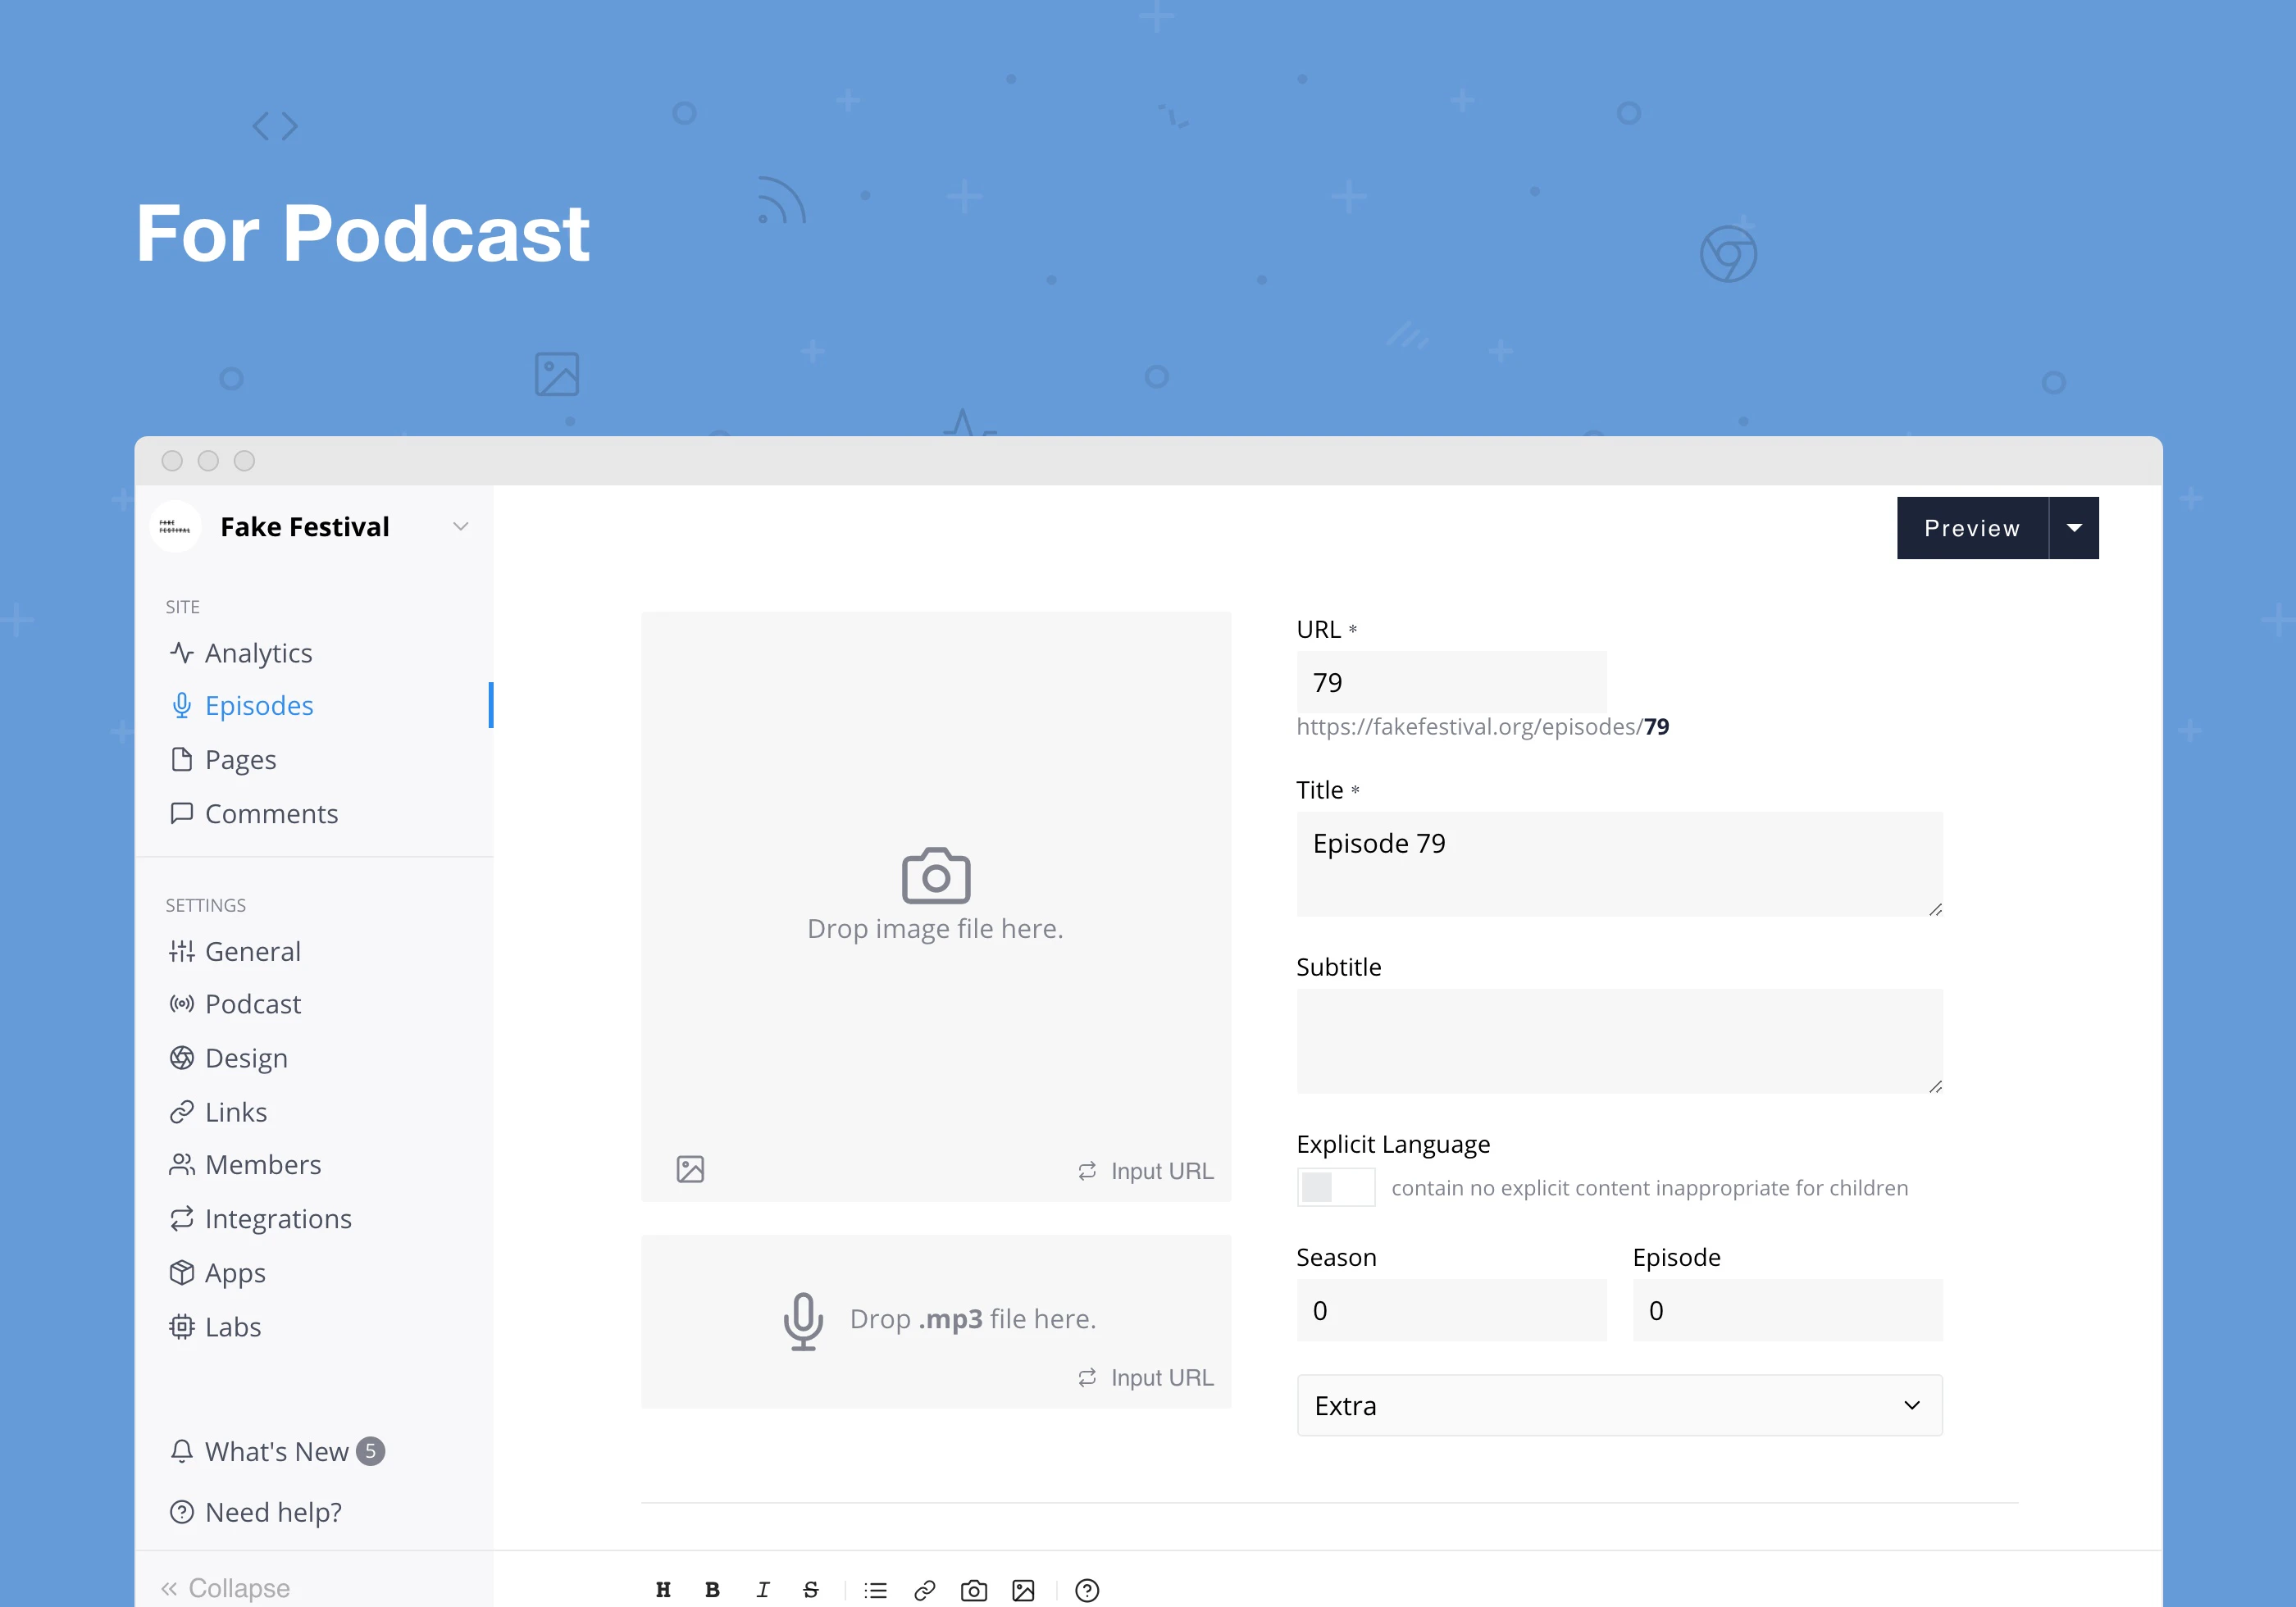This screenshot has height=1607, width=2296.
Task: Insert a bulleted list from the toolbar
Action: point(876,1590)
